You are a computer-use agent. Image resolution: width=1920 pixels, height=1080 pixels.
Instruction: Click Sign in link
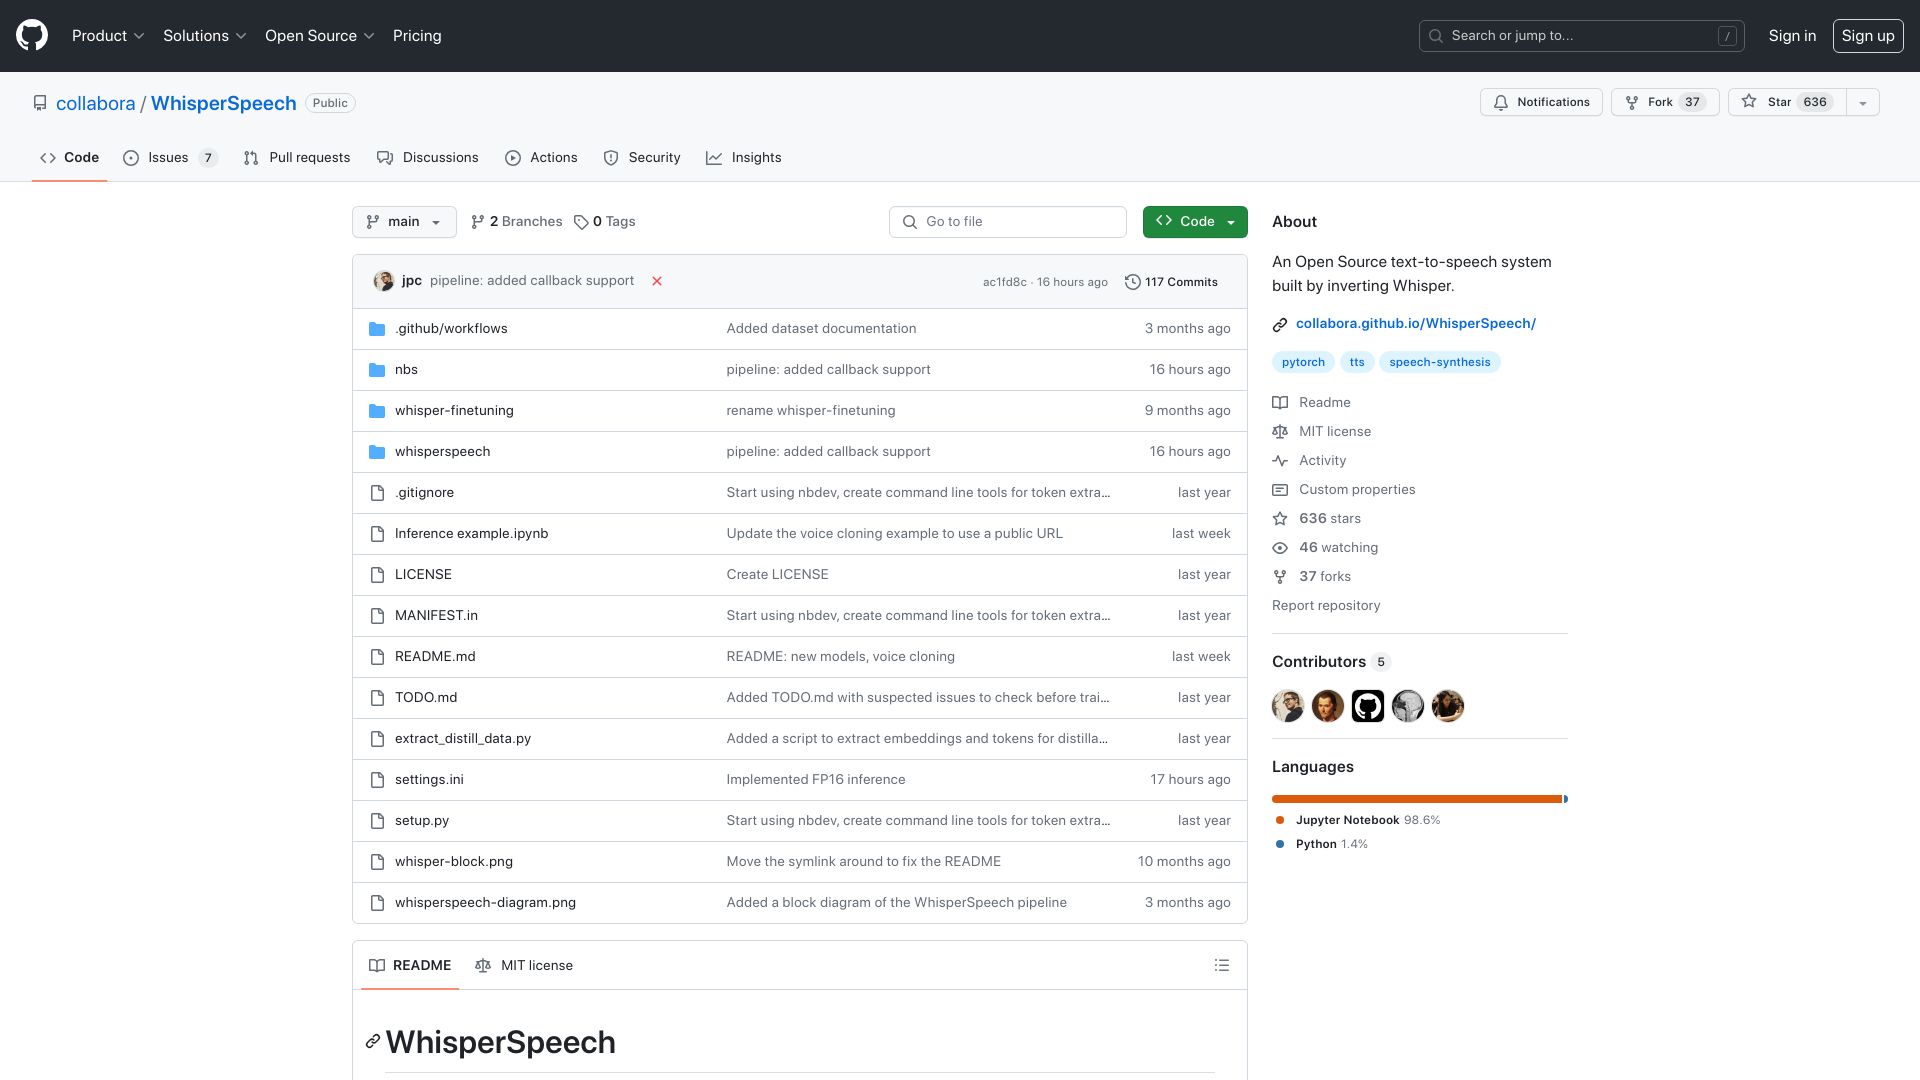(1792, 36)
